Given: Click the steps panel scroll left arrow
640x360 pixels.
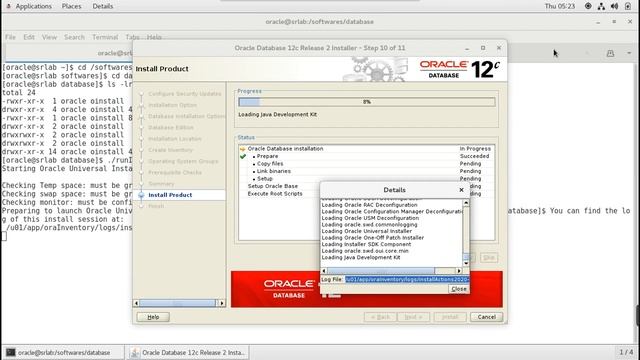Looking at the screenshot, I should pyautogui.click(x=136, y=303).
